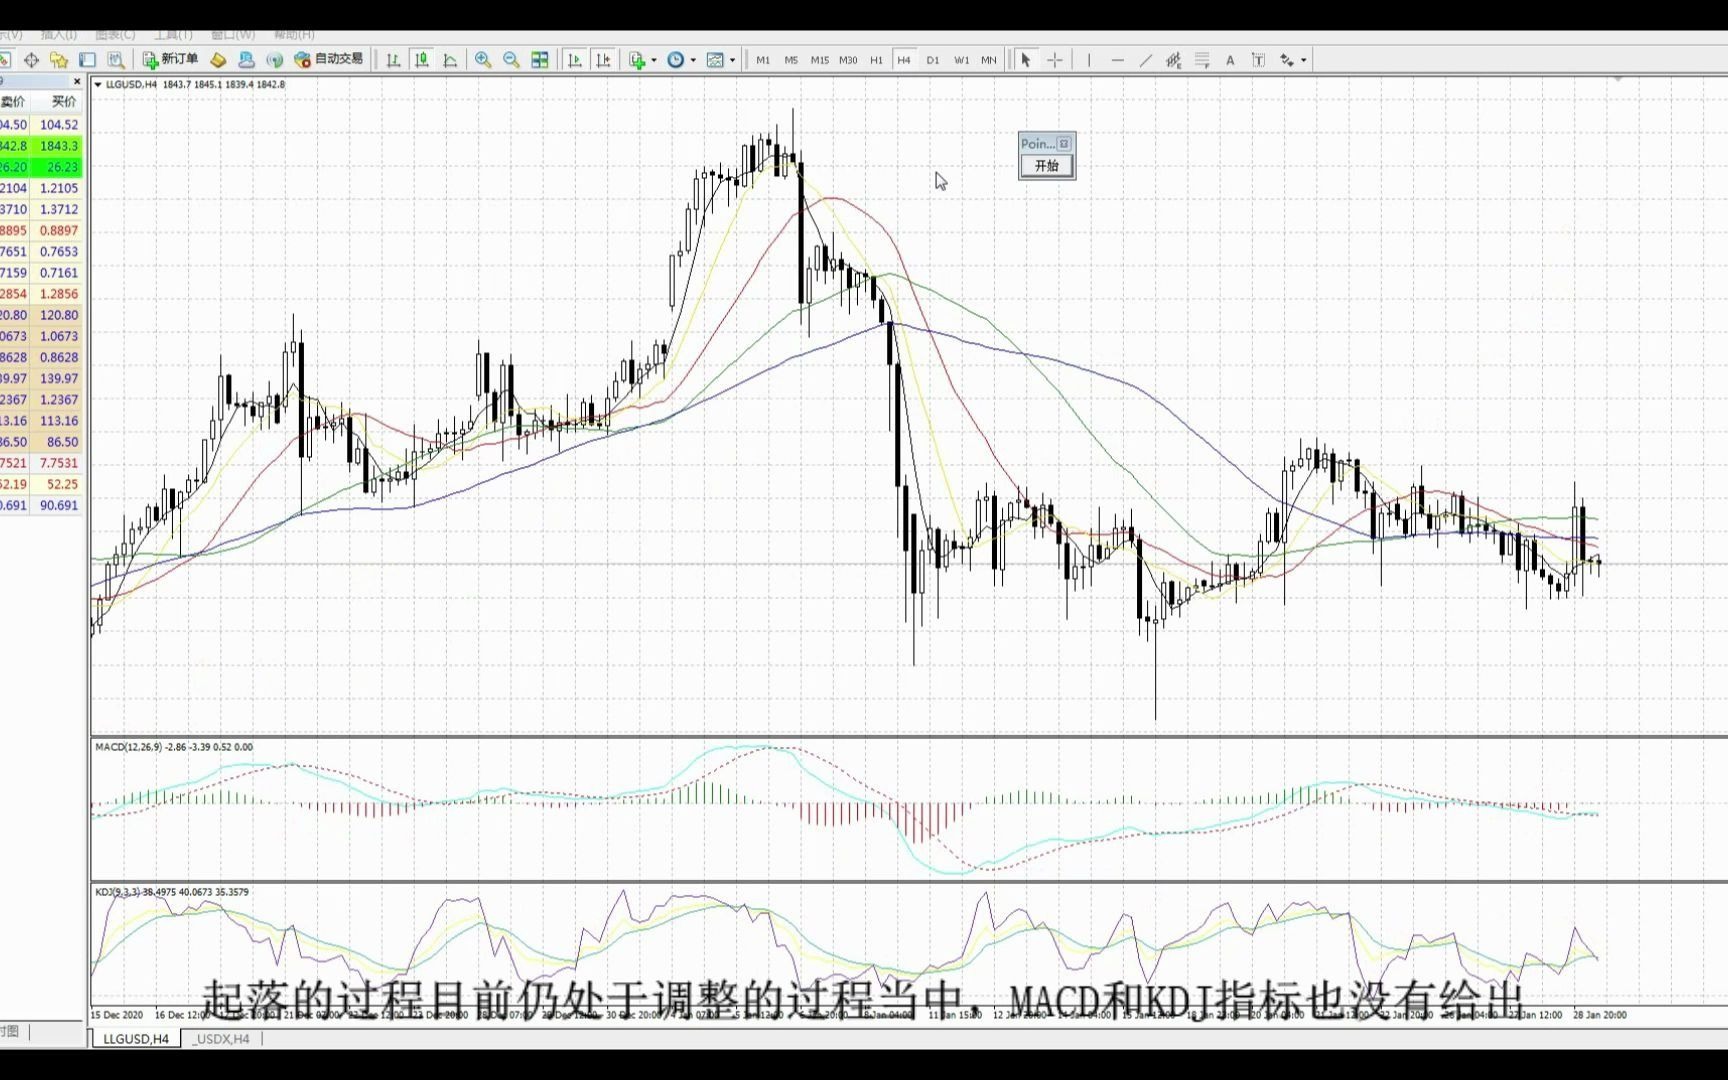The width and height of the screenshot is (1728, 1080).
Task: Select the Fibonacci retracement tool
Action: [1202, 60]
